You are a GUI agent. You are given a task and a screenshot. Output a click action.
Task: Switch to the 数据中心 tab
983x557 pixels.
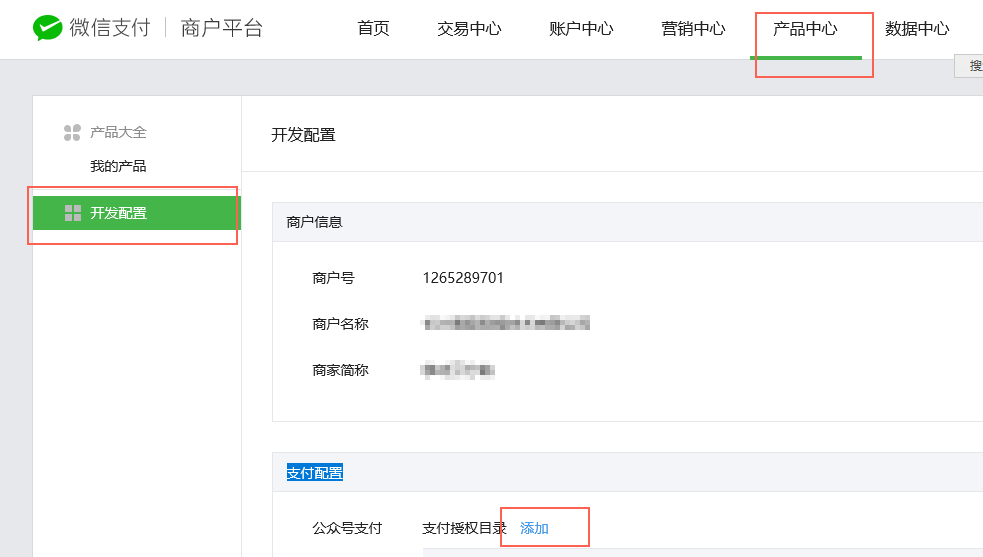[917, 29]
